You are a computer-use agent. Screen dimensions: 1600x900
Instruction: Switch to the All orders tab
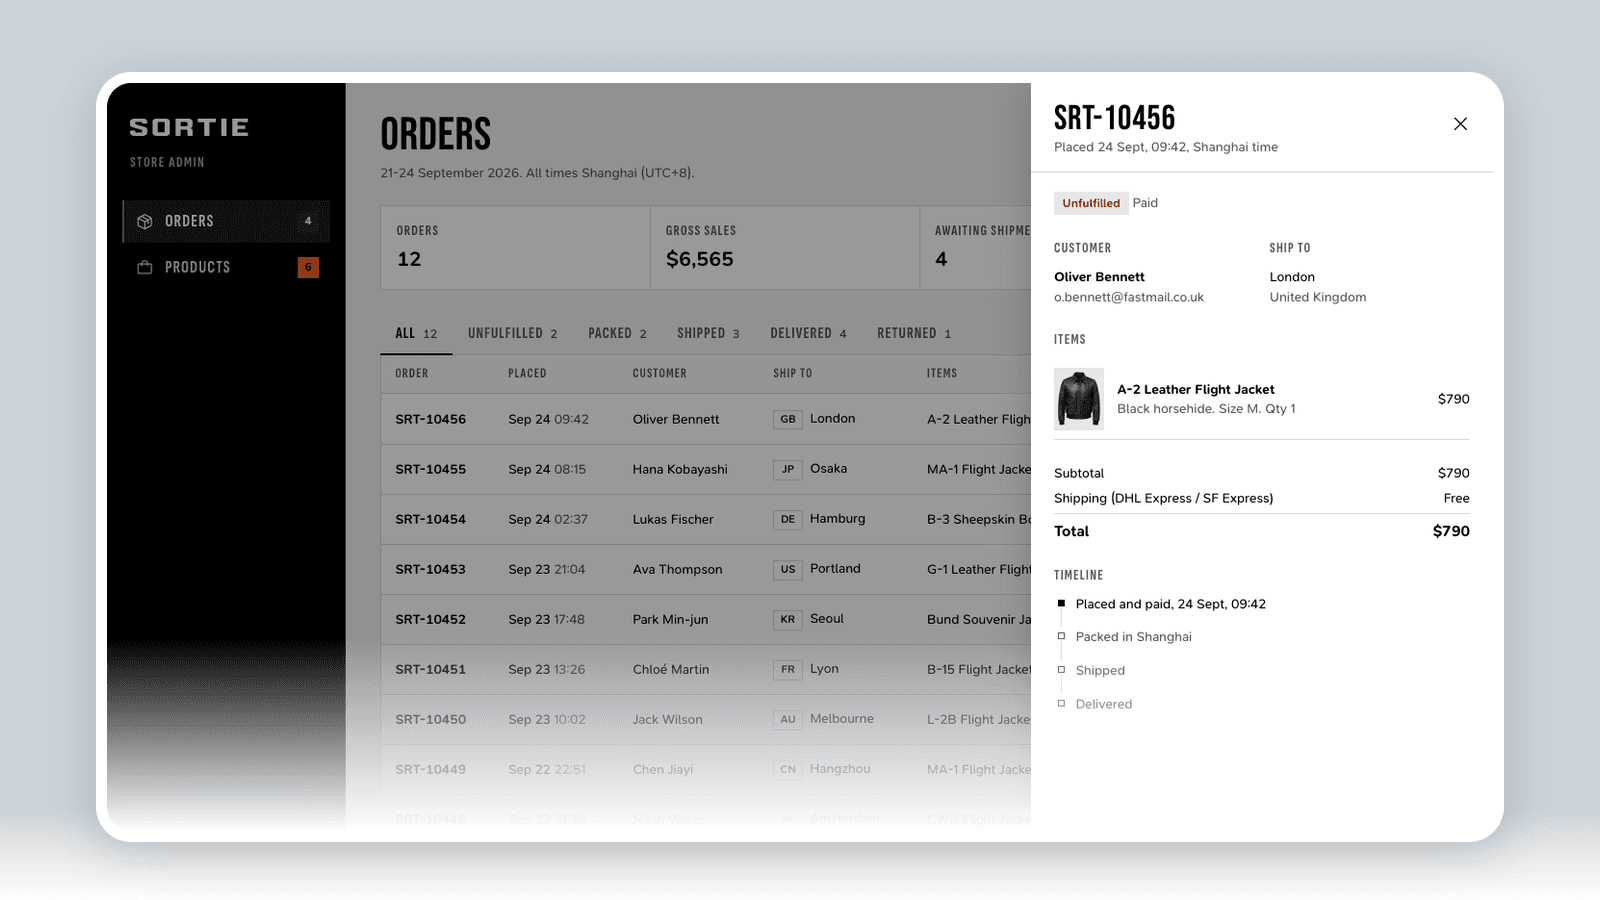pos(416,333)
